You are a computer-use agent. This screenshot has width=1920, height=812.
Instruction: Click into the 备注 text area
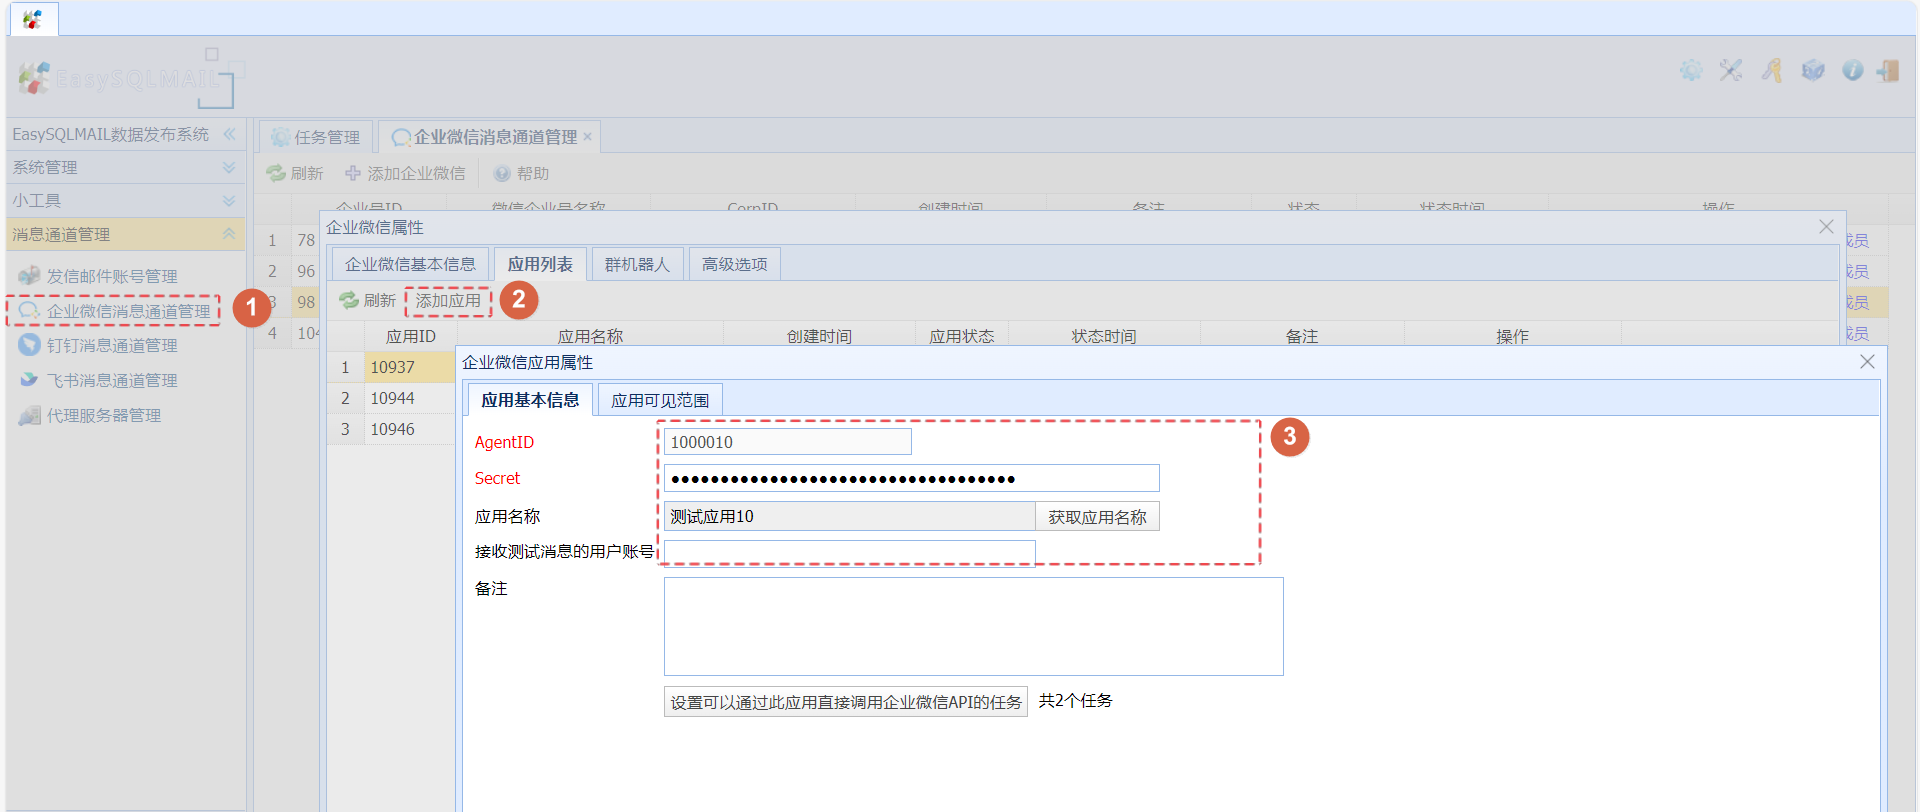tap(974, 627)
